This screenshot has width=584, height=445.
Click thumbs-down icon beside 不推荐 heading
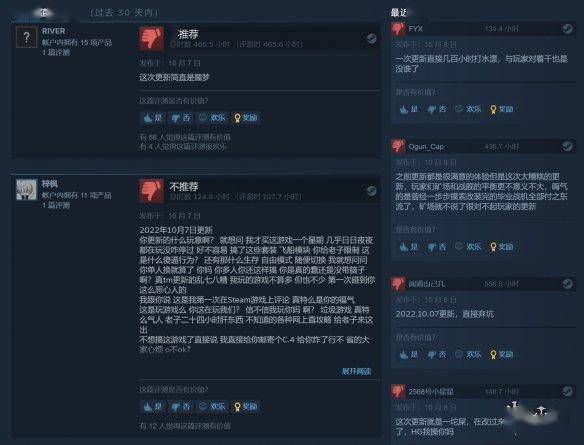click(x=151, y=191)
